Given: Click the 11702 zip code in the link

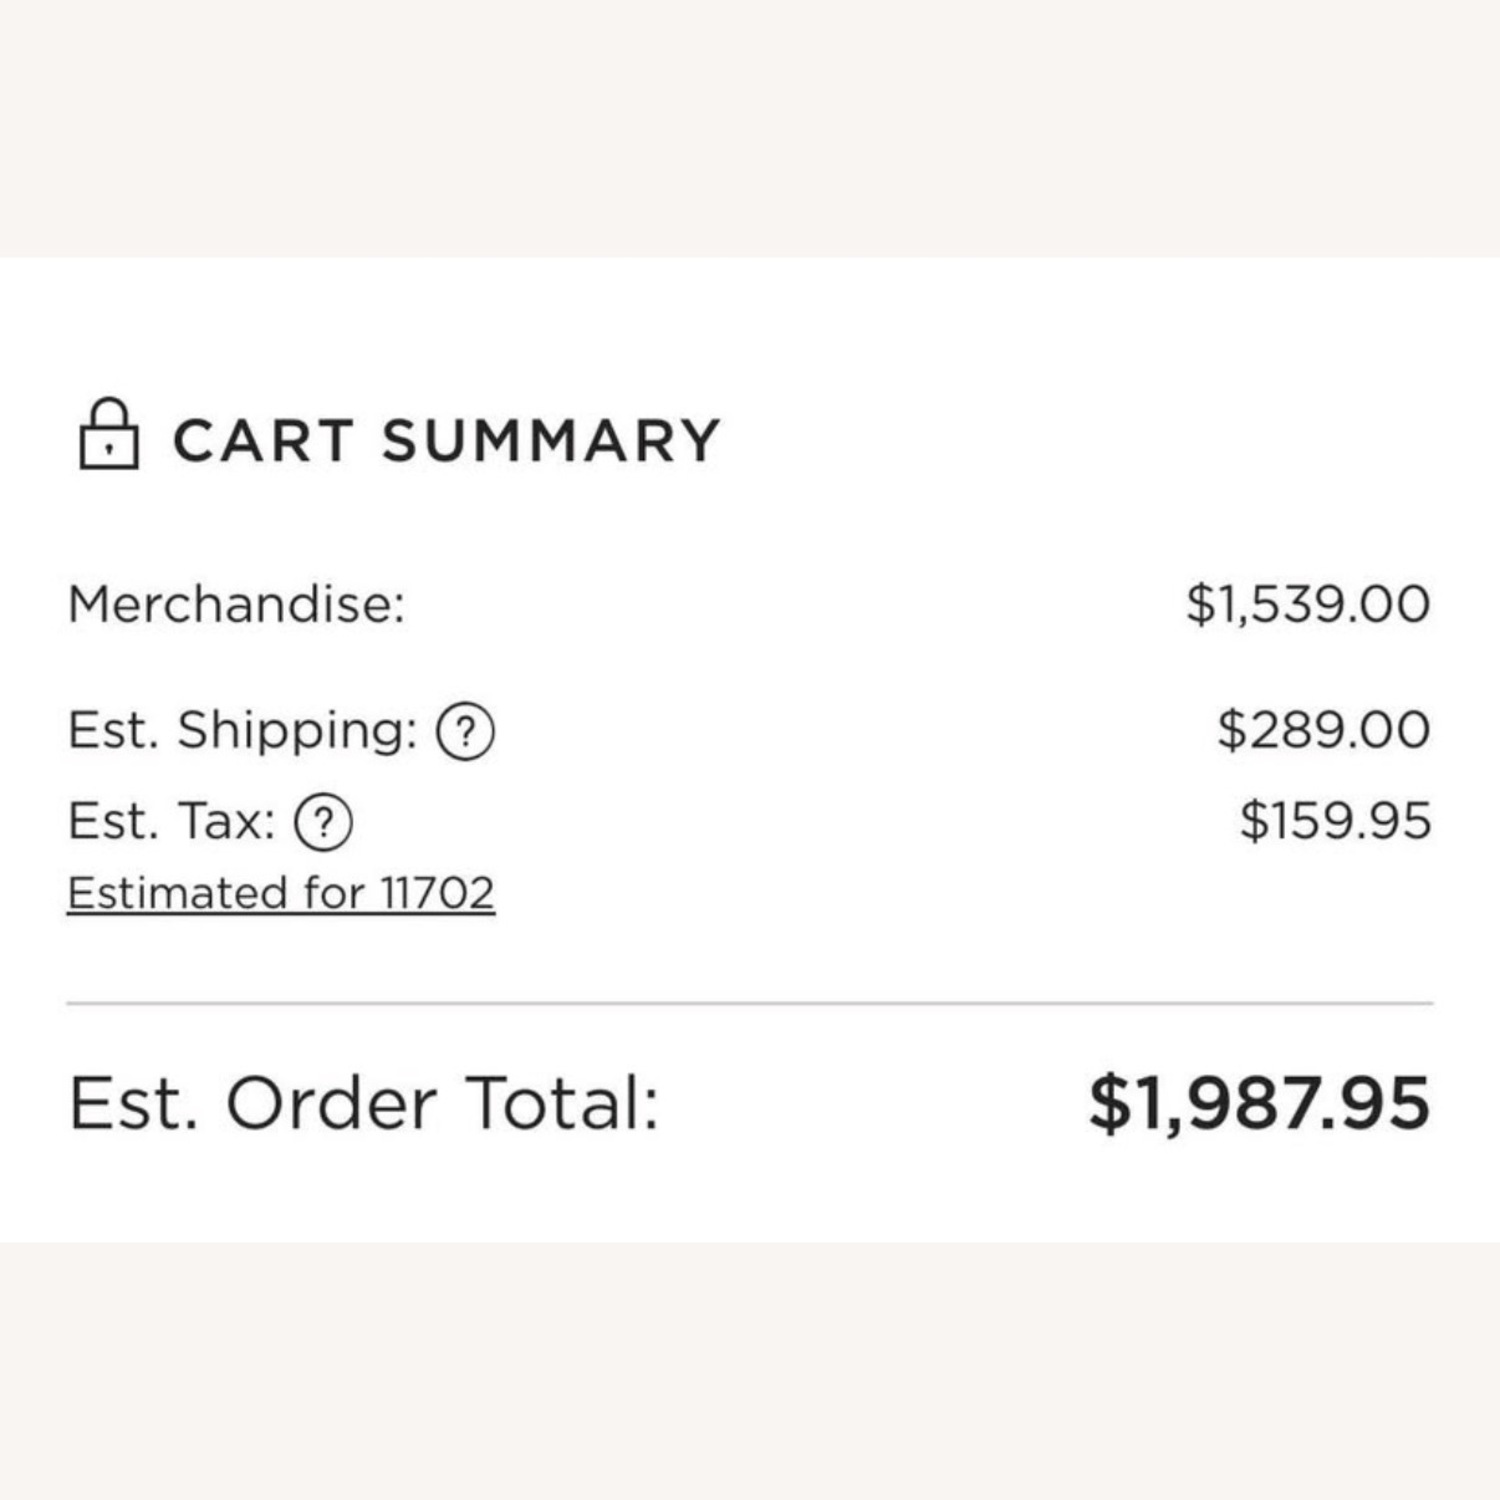Looking at the screenshot, I should [438, 893].
